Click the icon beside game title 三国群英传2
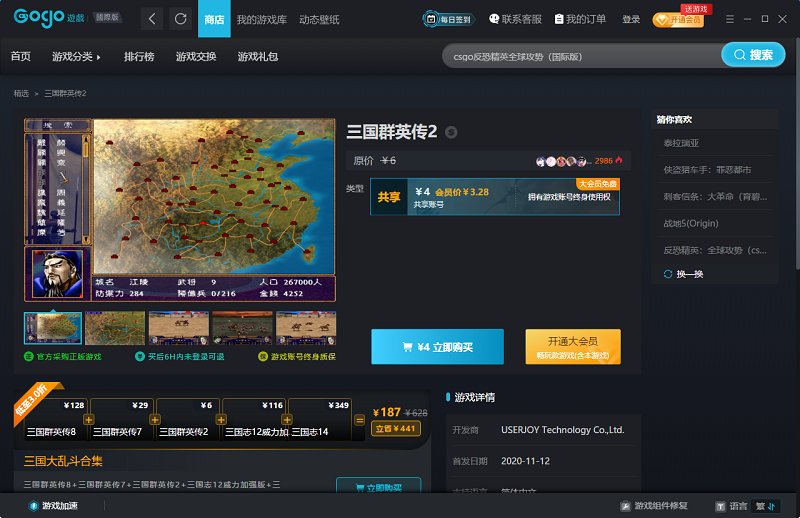Viewport: 800px width, 518px height. click(451, 132)
